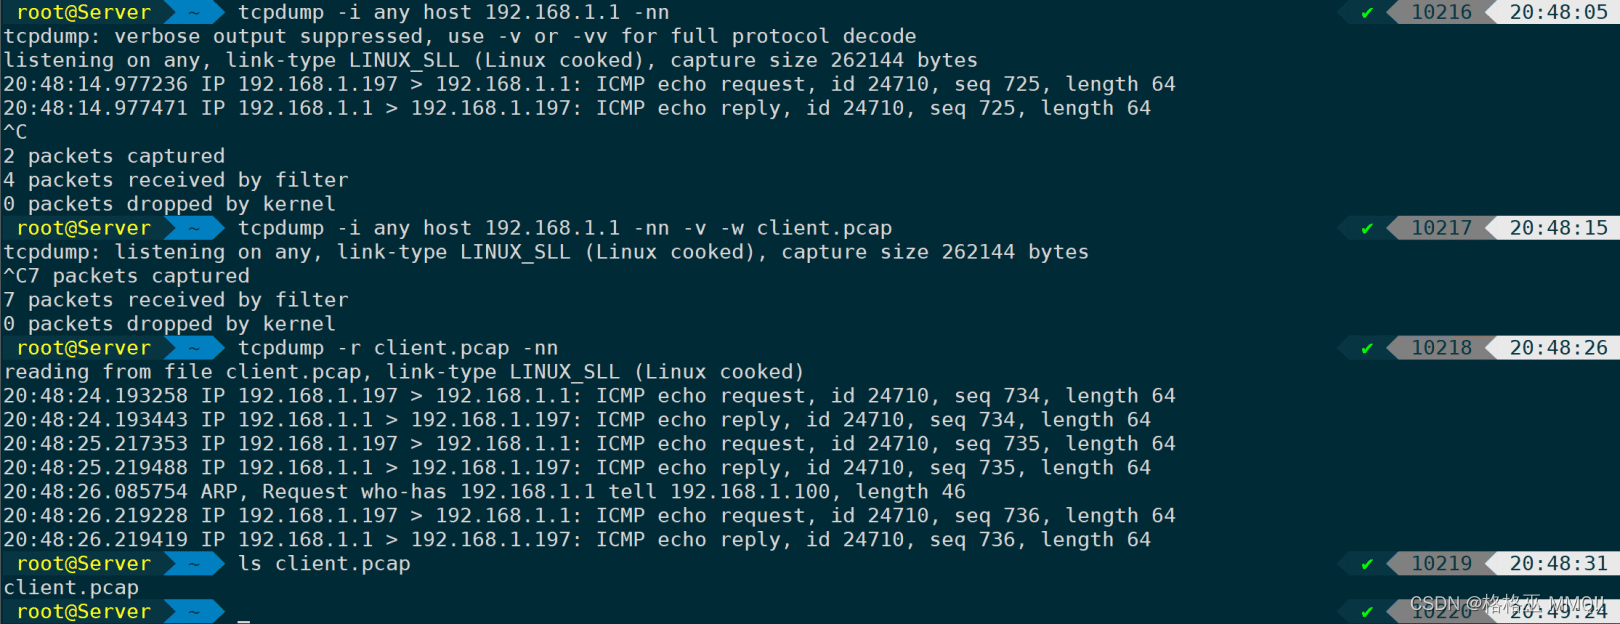This screenshot has width=1620, height=624.
Task: Select the history number badge 10217
Action: [x=1441, y=229]
